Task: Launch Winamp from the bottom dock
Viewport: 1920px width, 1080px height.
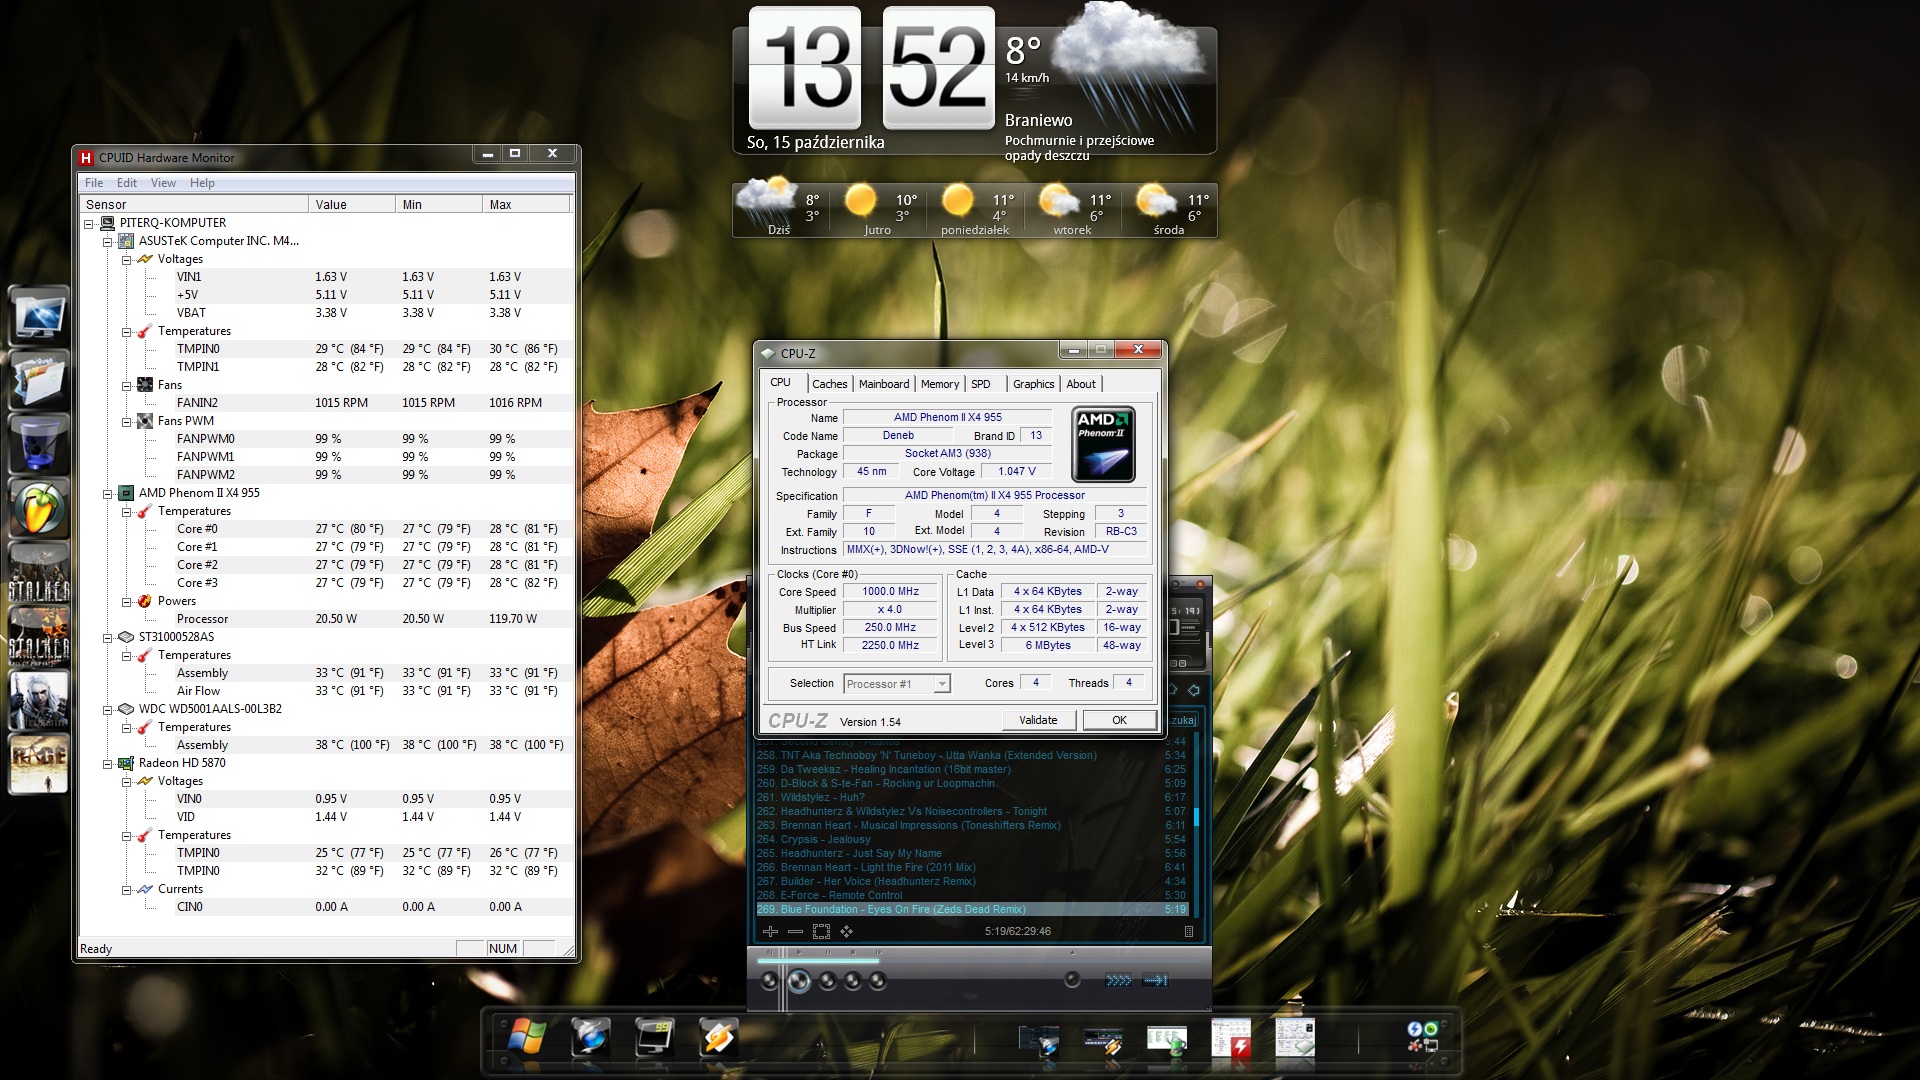Action: click(x=718, y=1037)
